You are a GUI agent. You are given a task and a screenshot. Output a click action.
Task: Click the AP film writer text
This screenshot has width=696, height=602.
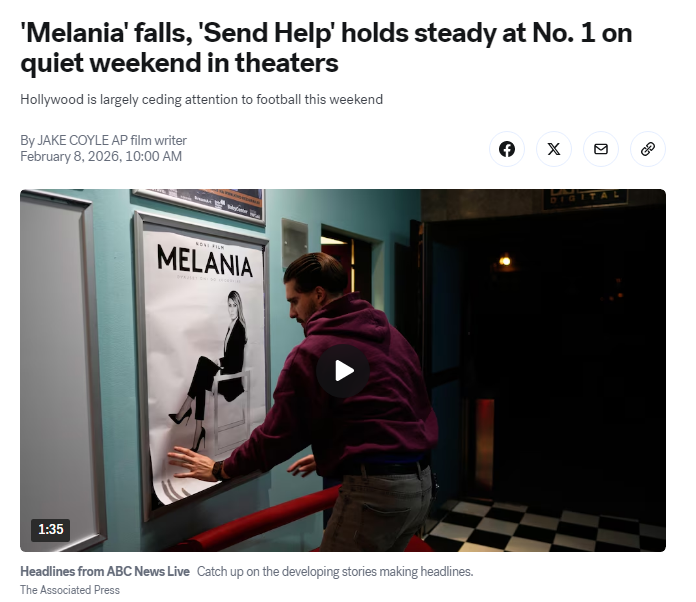(149, 140)
